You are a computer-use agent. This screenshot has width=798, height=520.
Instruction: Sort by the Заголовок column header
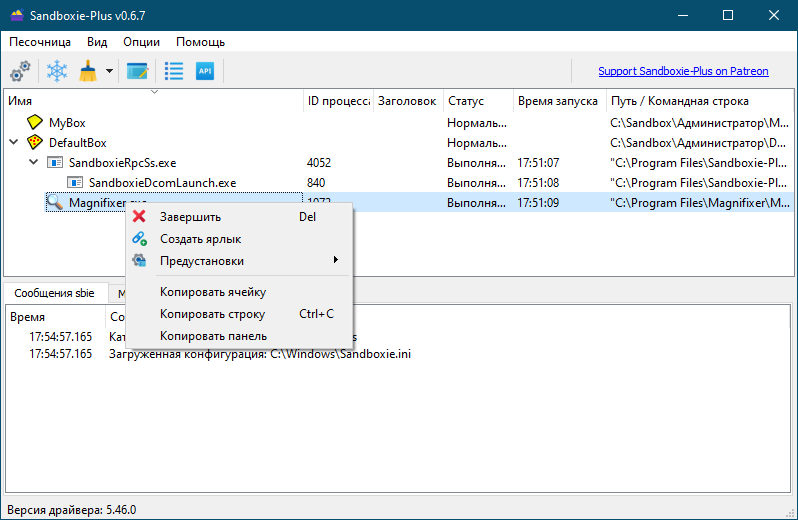click(408, 101)
